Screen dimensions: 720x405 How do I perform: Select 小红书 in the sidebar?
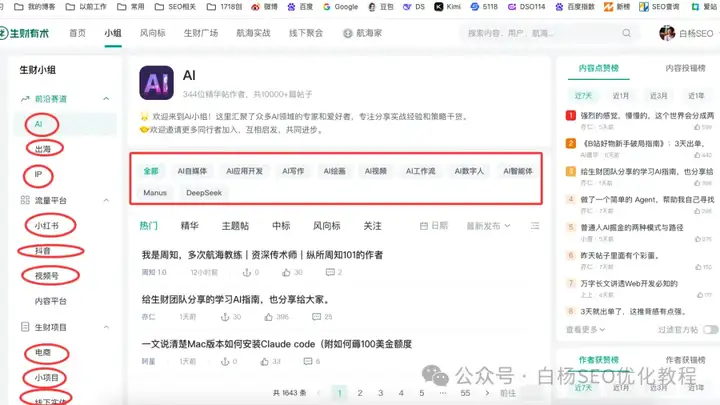coord(47,225)
